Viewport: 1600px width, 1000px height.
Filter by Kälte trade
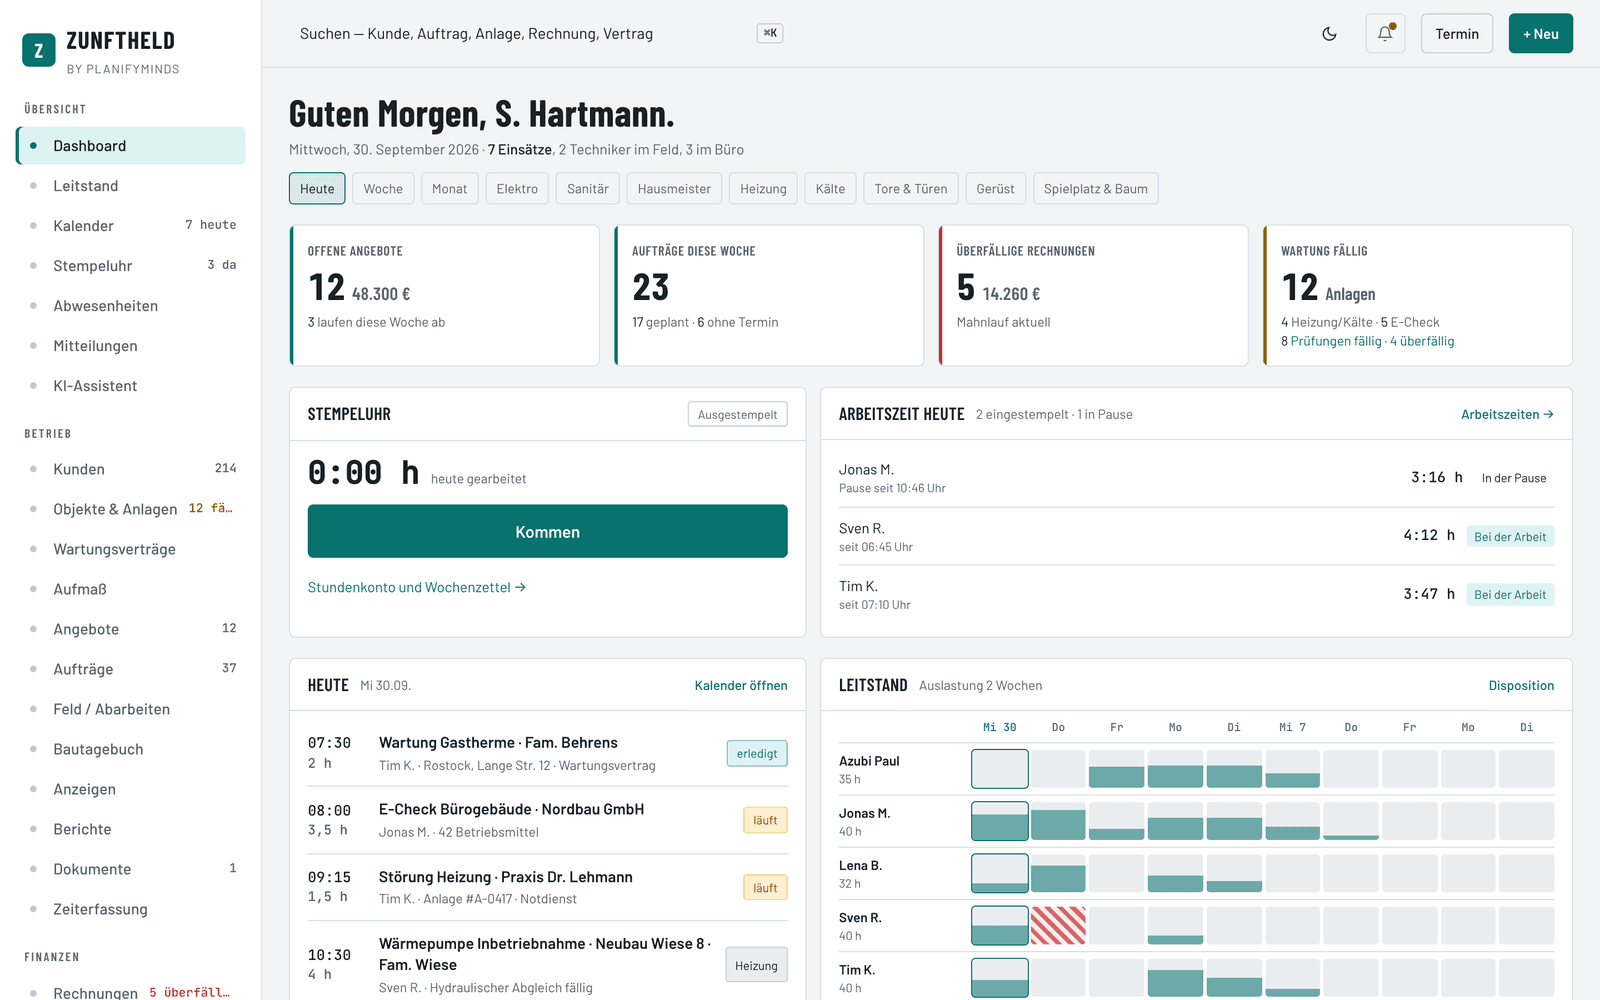(830, 189)
